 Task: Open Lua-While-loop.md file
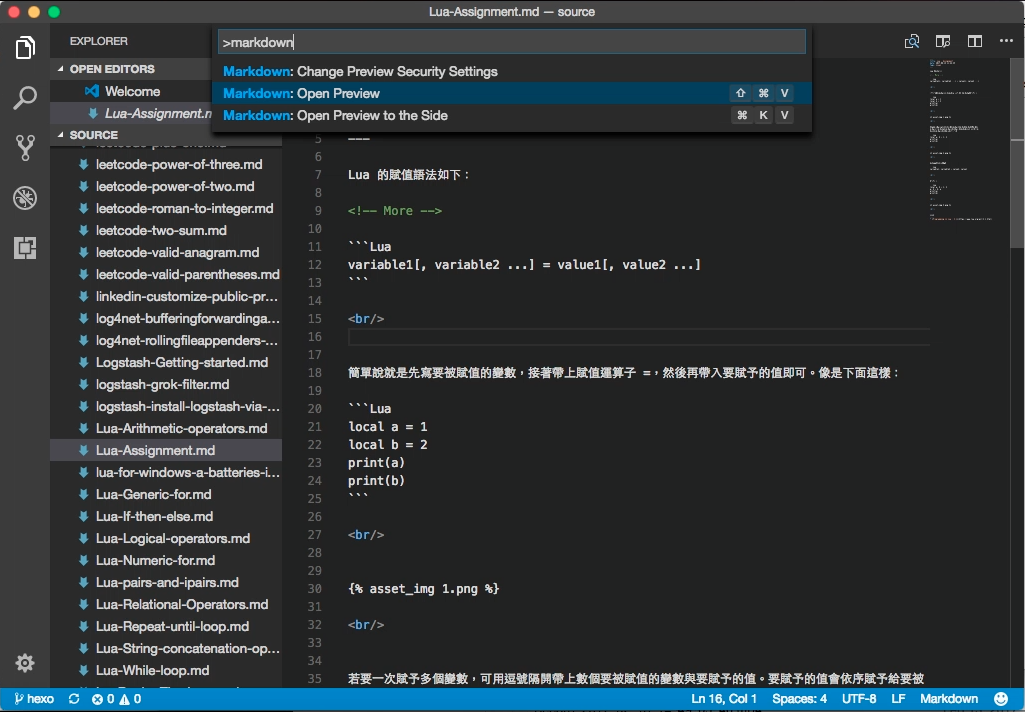tap(166, 670)
